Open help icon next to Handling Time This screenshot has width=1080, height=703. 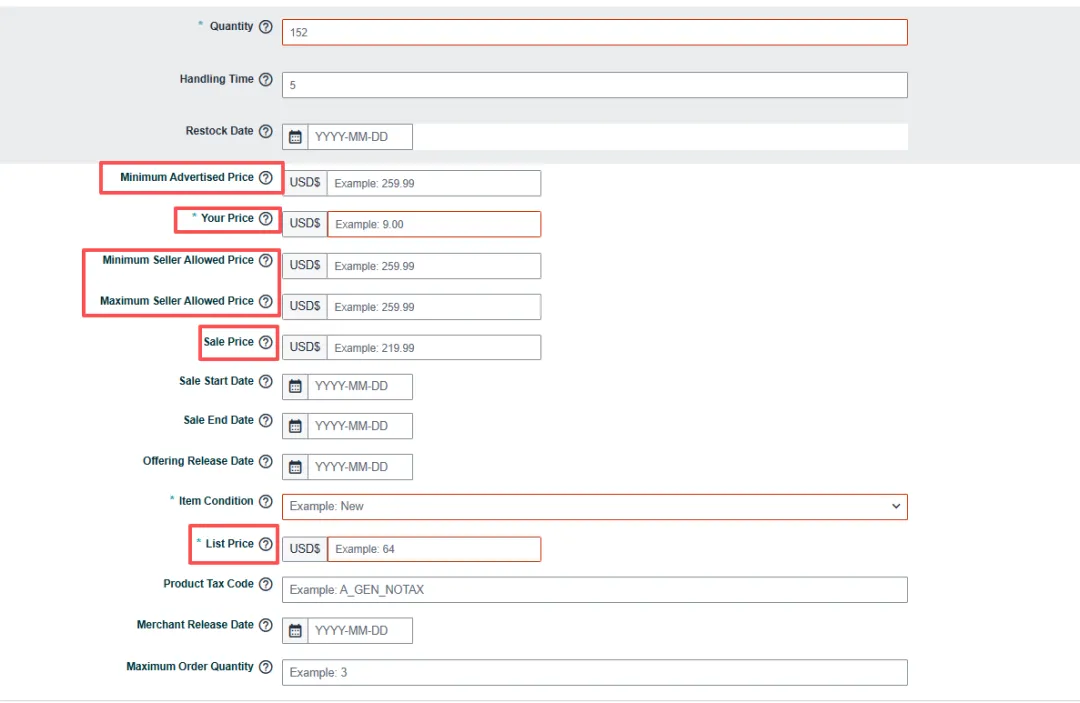[266, 79]
